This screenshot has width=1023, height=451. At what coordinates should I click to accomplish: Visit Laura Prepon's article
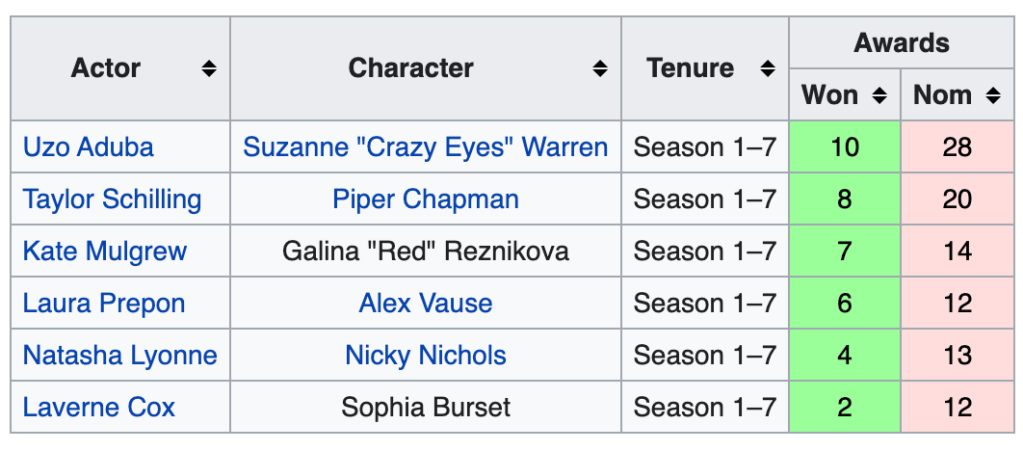[103, 303]
